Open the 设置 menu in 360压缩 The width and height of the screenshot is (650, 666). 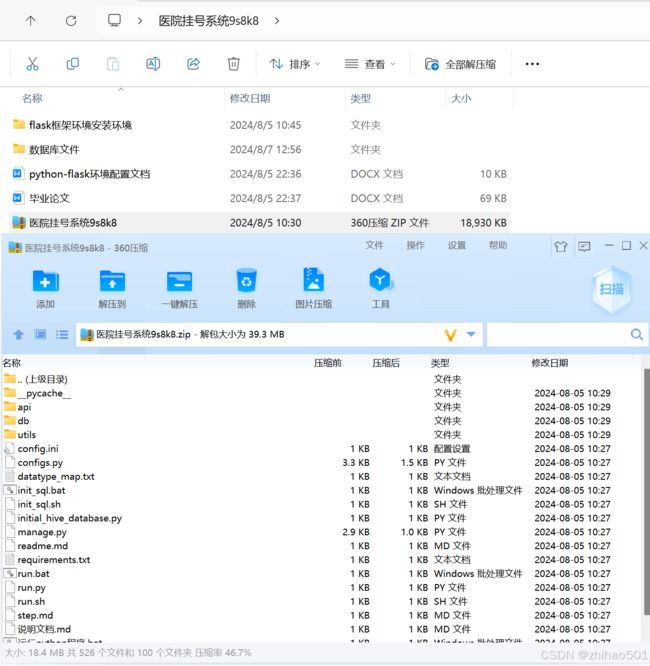457,245
